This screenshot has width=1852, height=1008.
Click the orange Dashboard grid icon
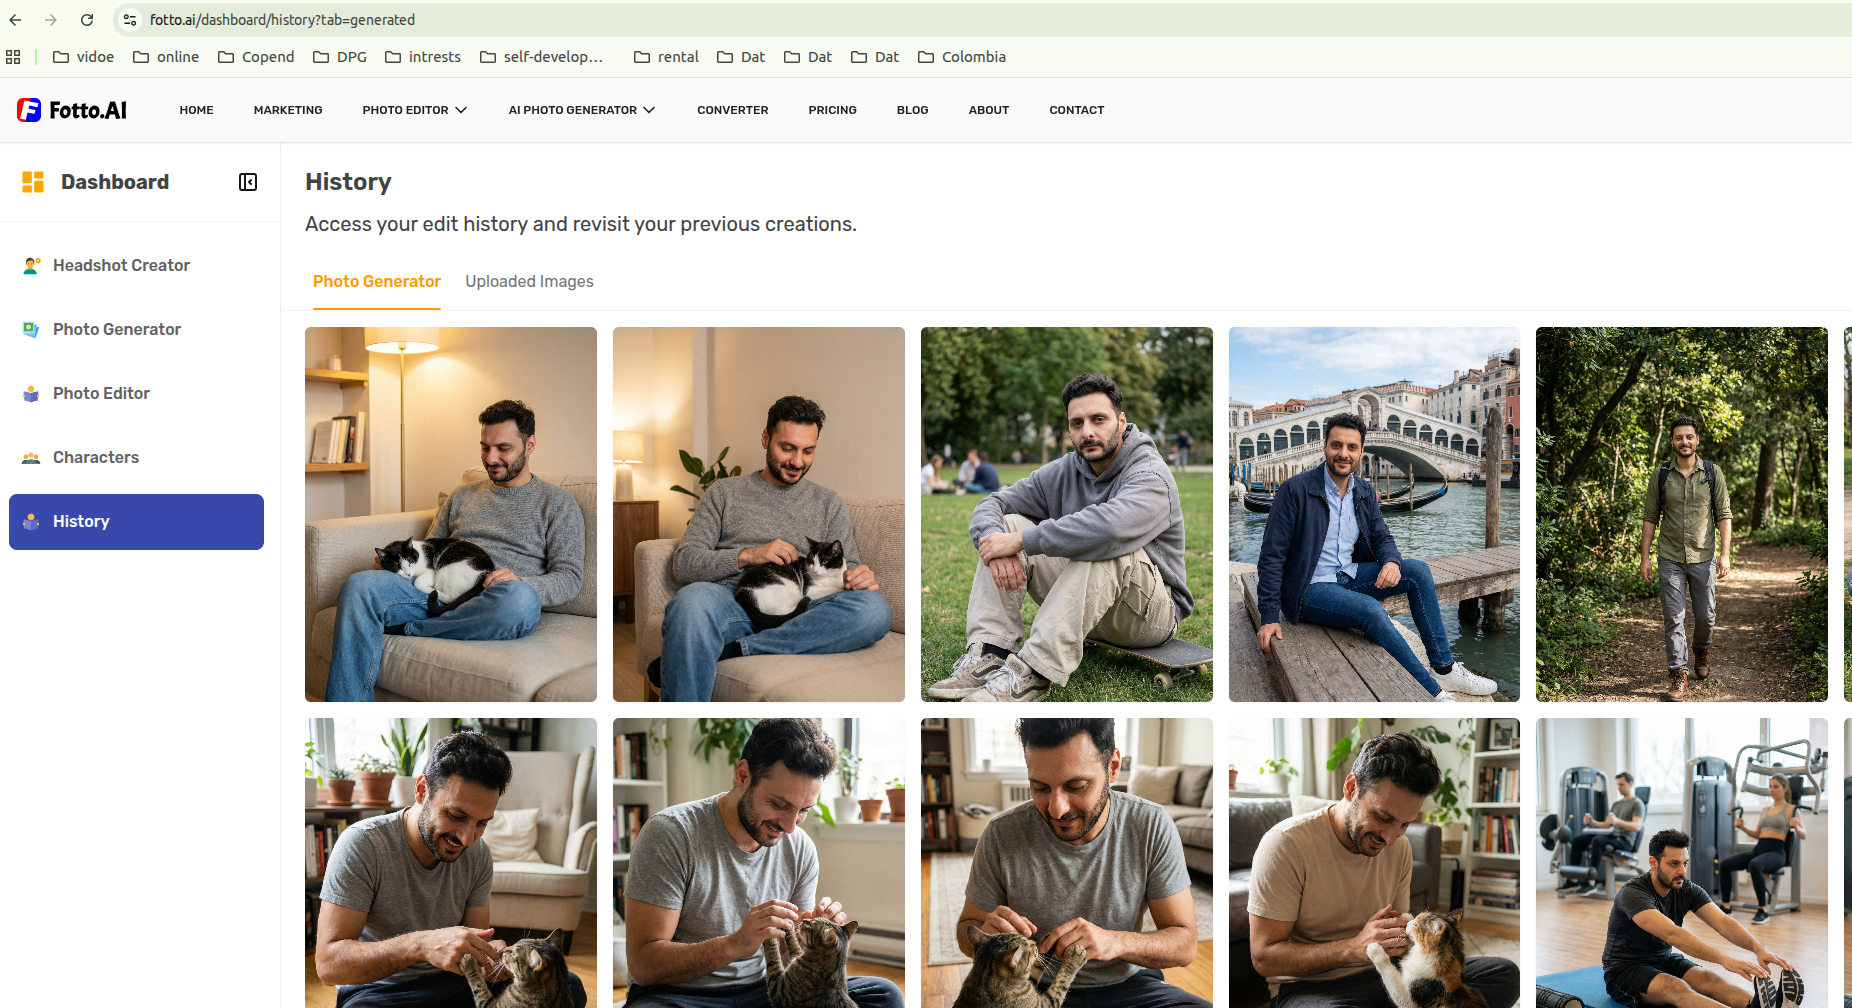coord(33,182)
